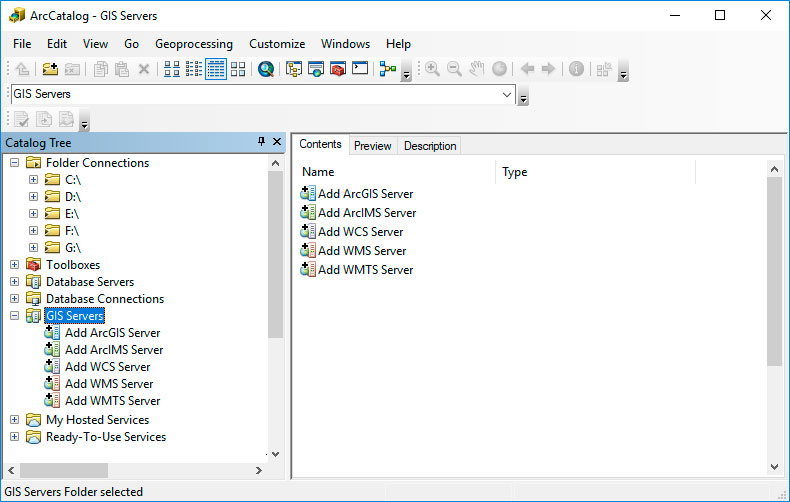Image resolution: width=790 pixels, height=502 pixels.
Task: Click the Paste toolbar icon
Action: click(x=122, y=69)
